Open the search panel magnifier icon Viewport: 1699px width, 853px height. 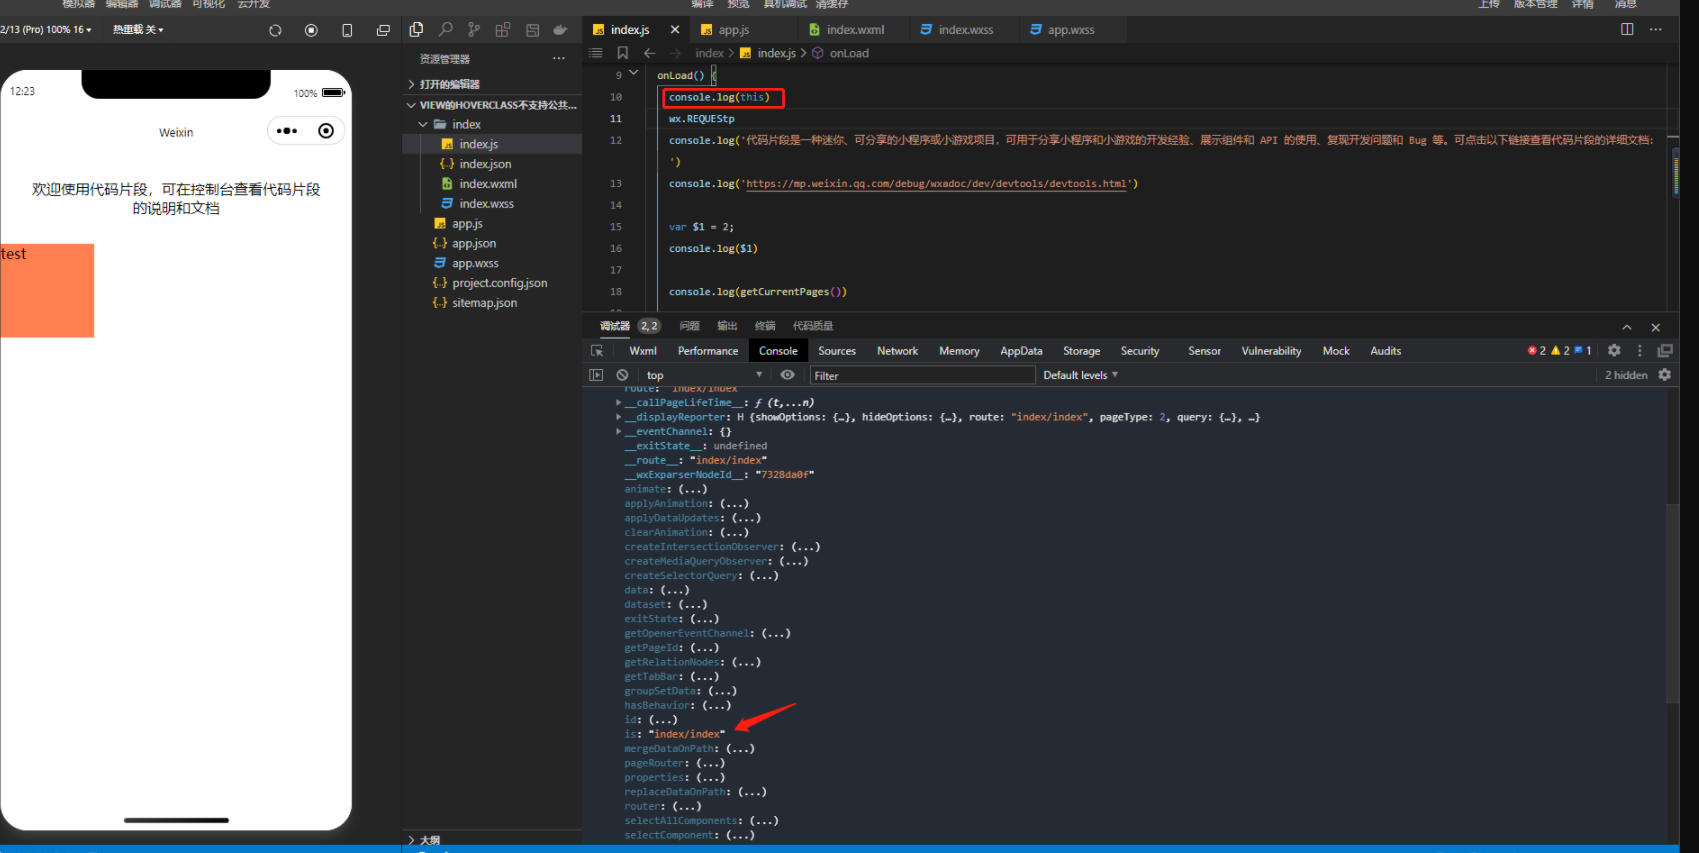pyautogui.click(x=446, y=30)
